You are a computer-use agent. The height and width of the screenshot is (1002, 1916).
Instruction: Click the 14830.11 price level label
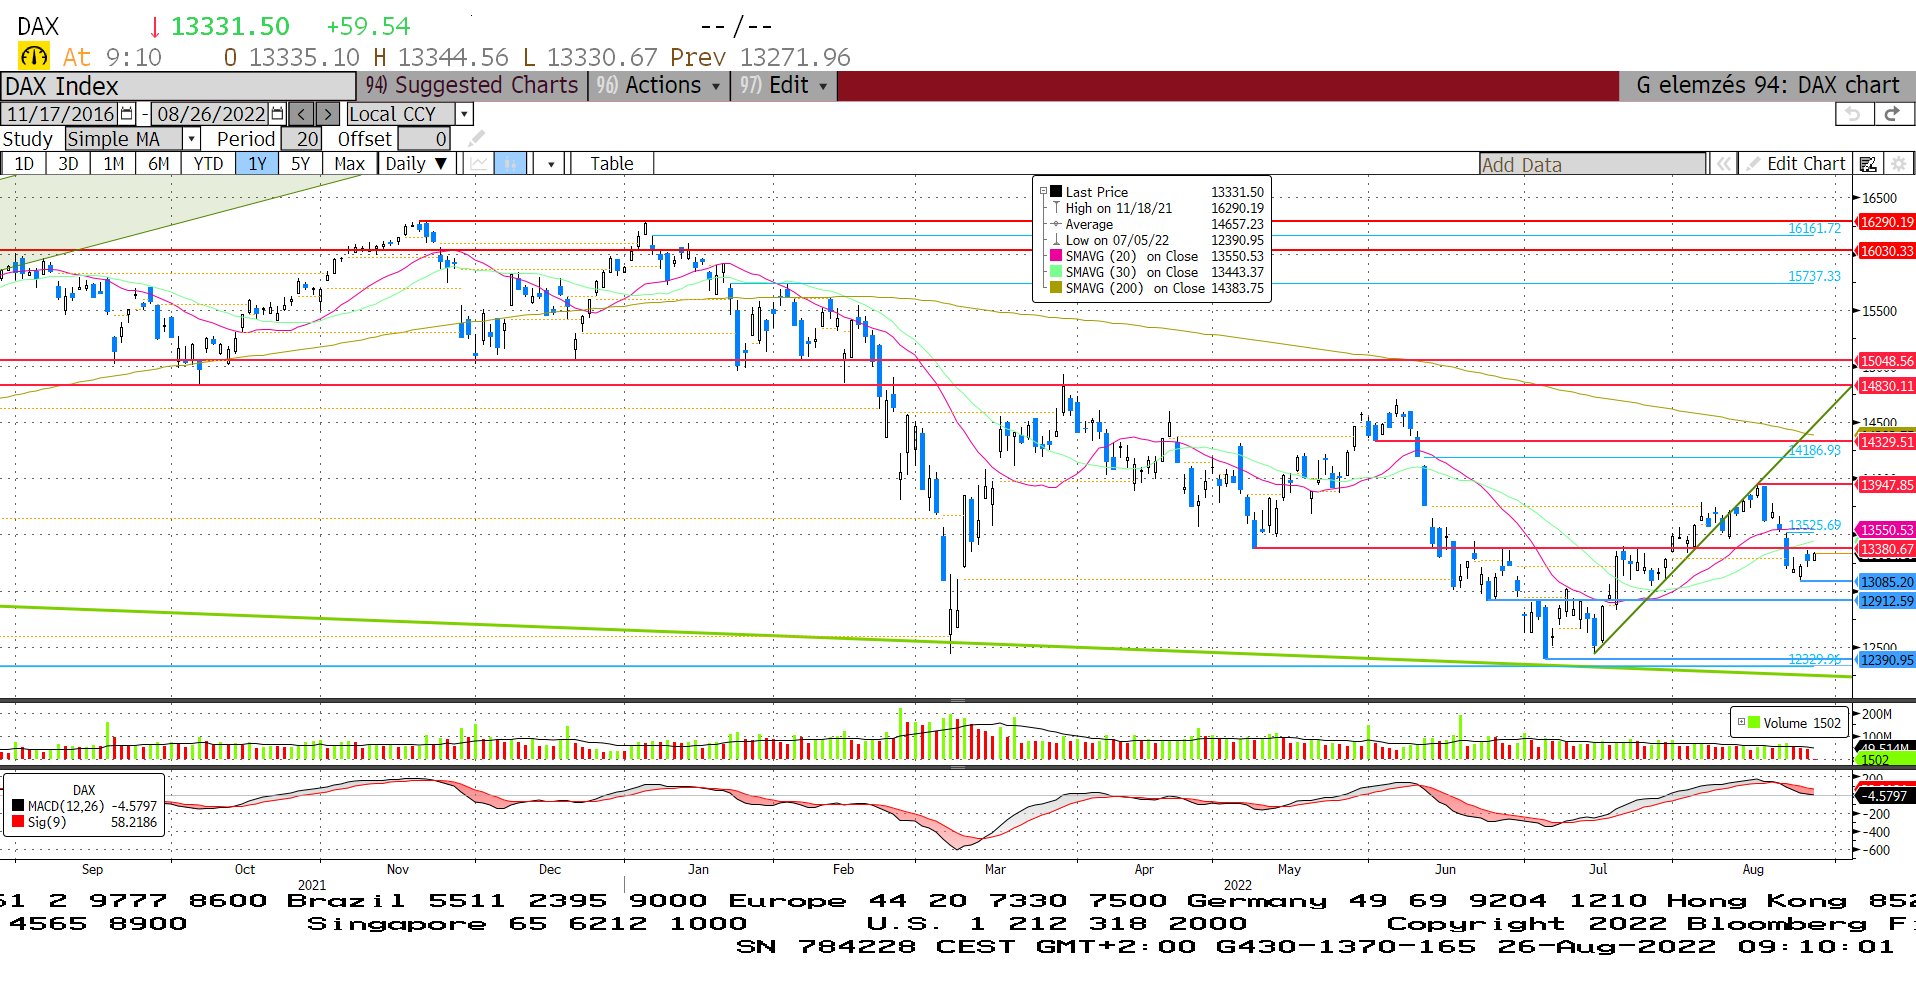click(1885, 386)
